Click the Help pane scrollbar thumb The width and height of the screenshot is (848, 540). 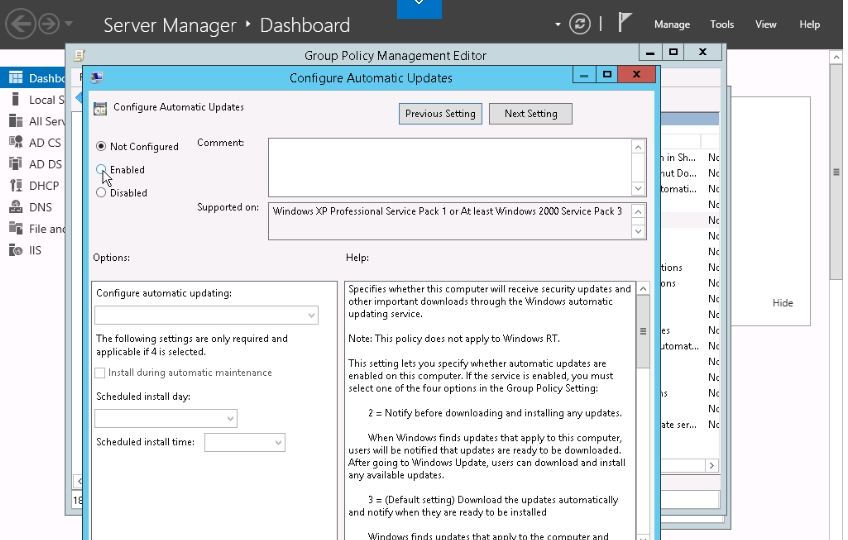[x=643, y=332]
